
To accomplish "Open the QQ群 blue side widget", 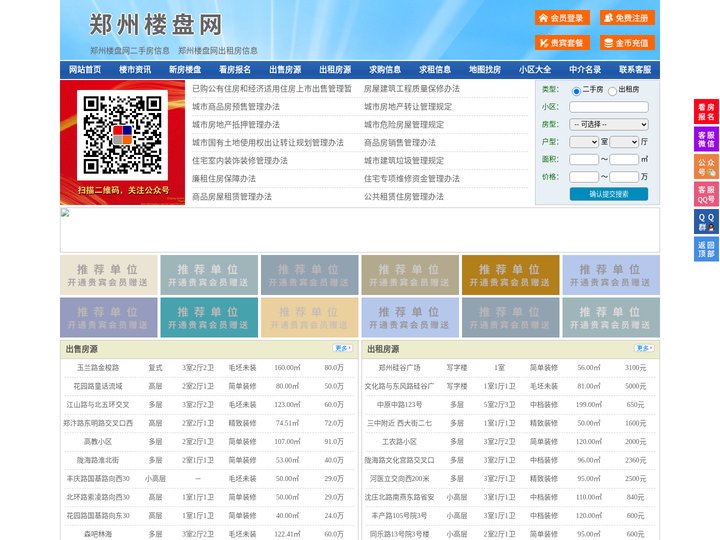I will click(x=706, y=222).
